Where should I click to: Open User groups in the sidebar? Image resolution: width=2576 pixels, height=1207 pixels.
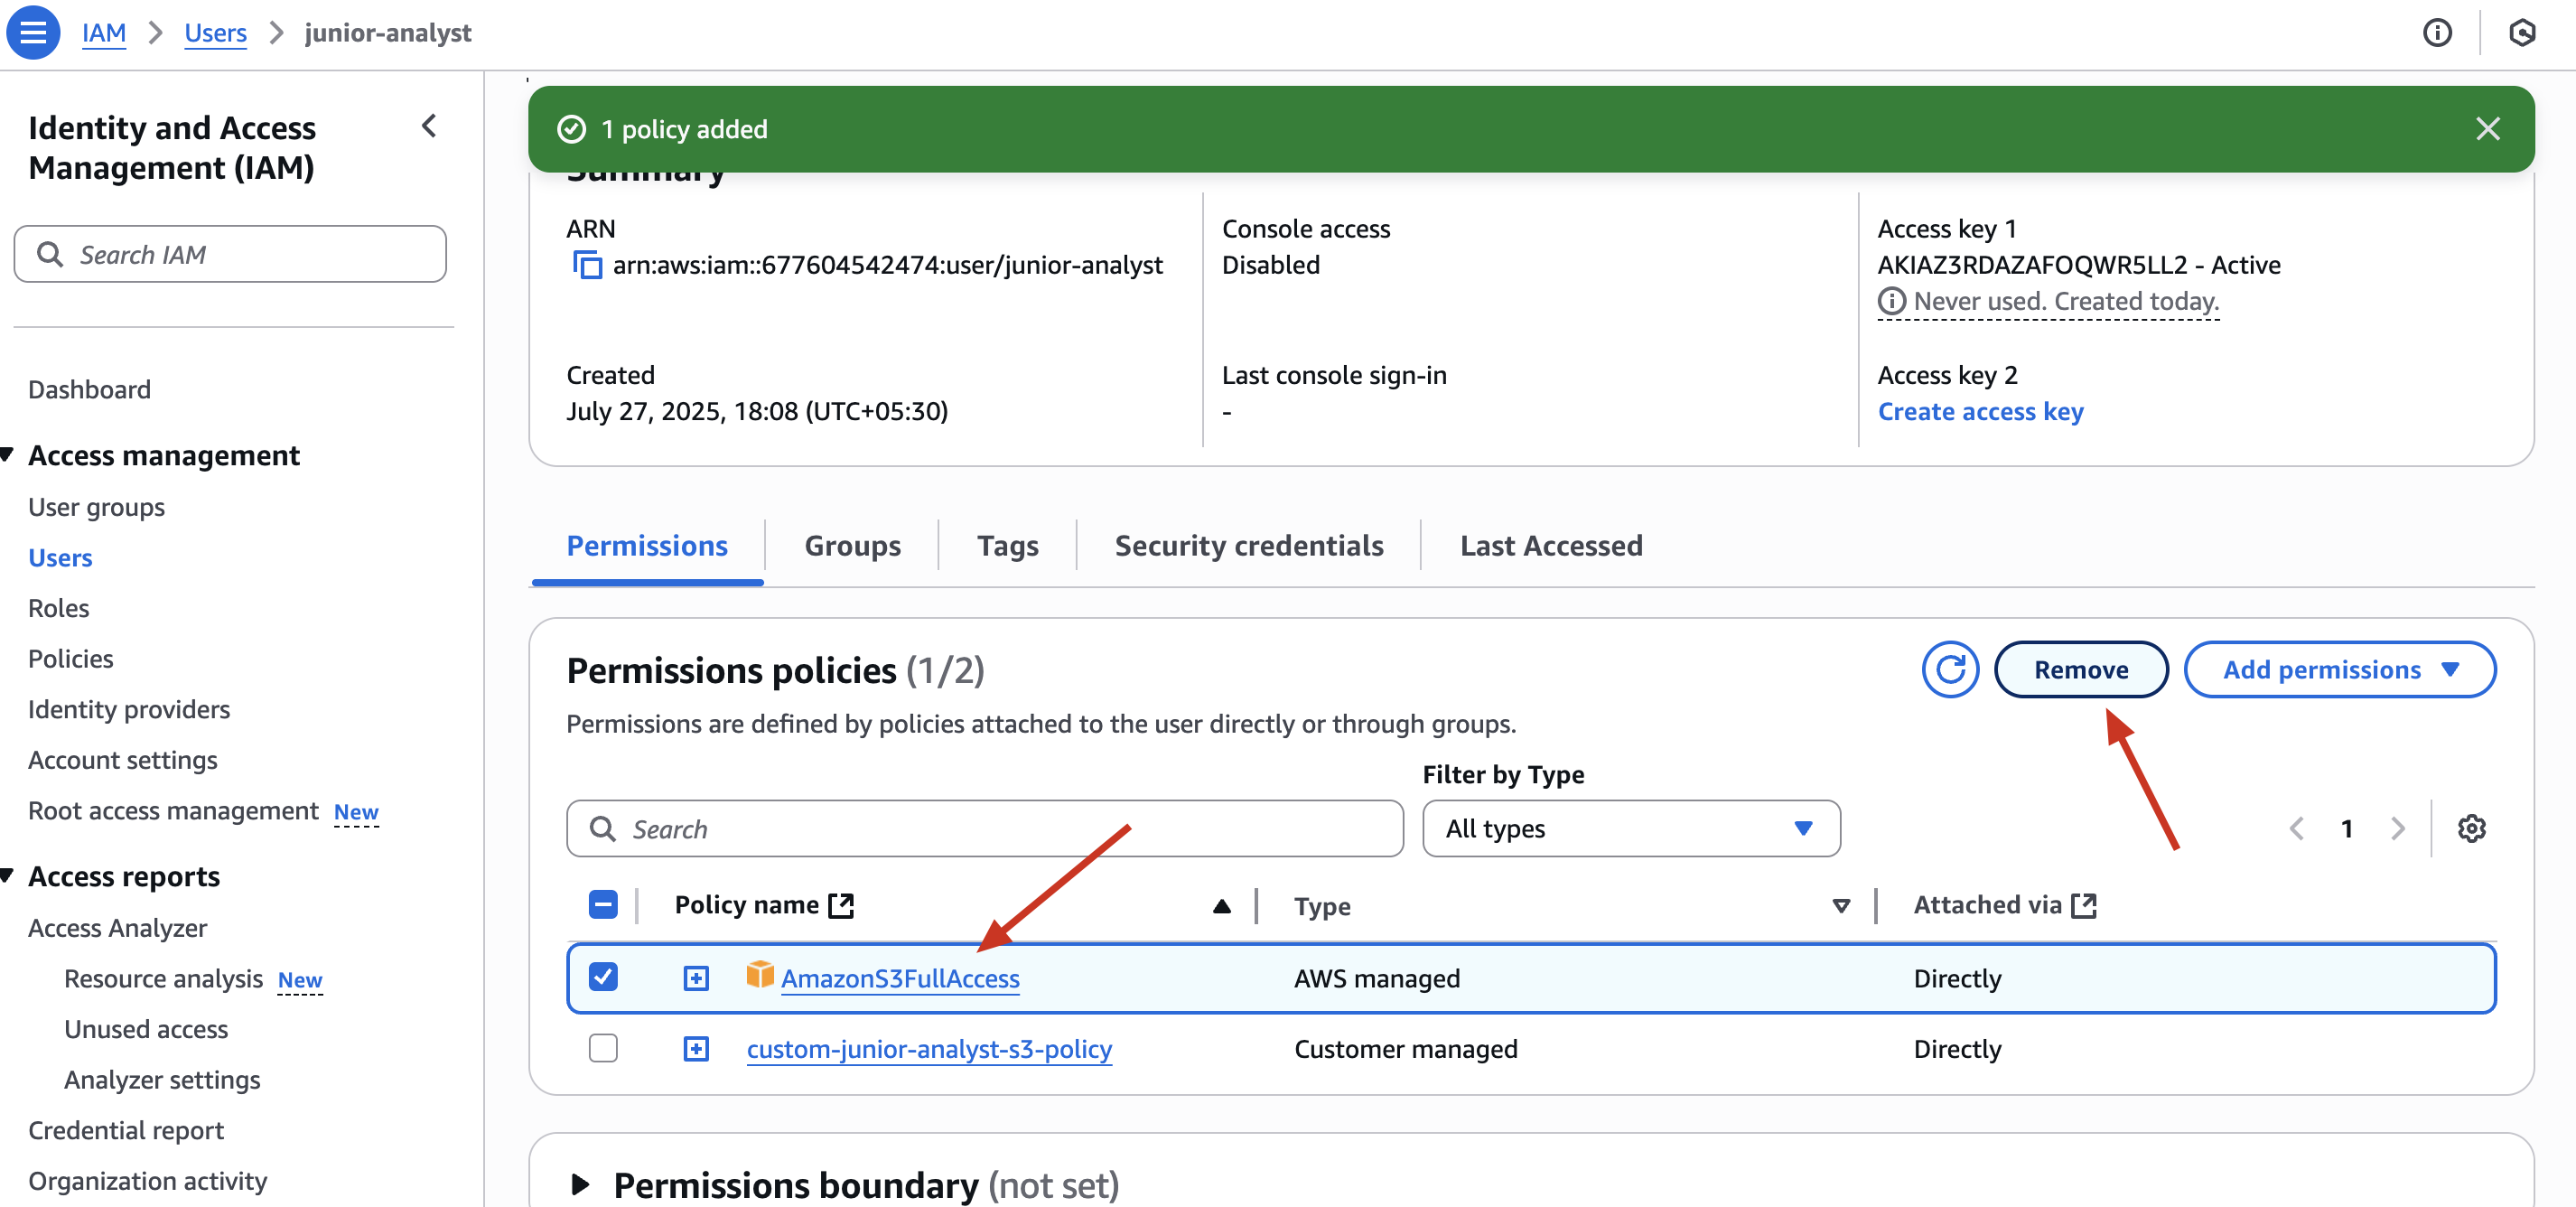pyautogui.click(x=96, y=507)
